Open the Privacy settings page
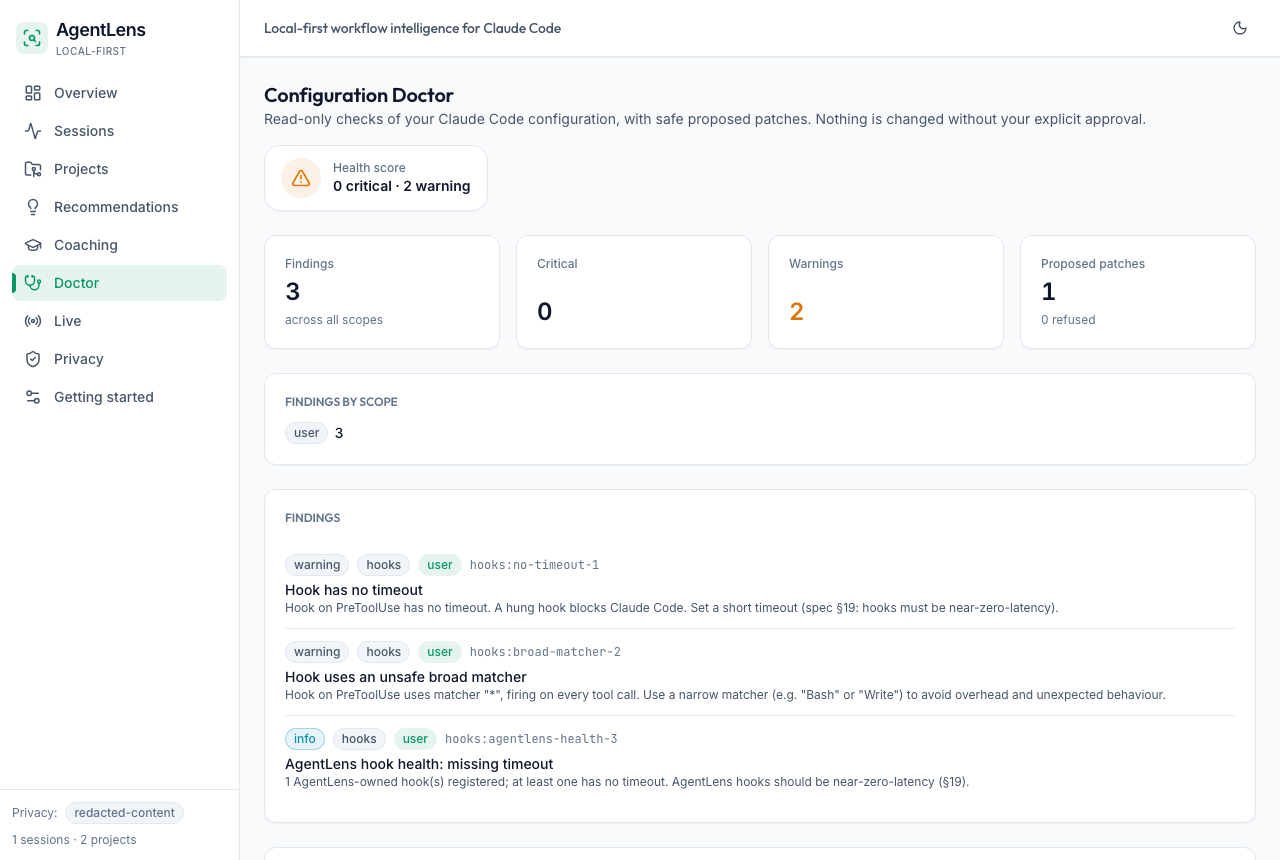The height and width of the screenshot is (860, 1280). coord(119,359)
